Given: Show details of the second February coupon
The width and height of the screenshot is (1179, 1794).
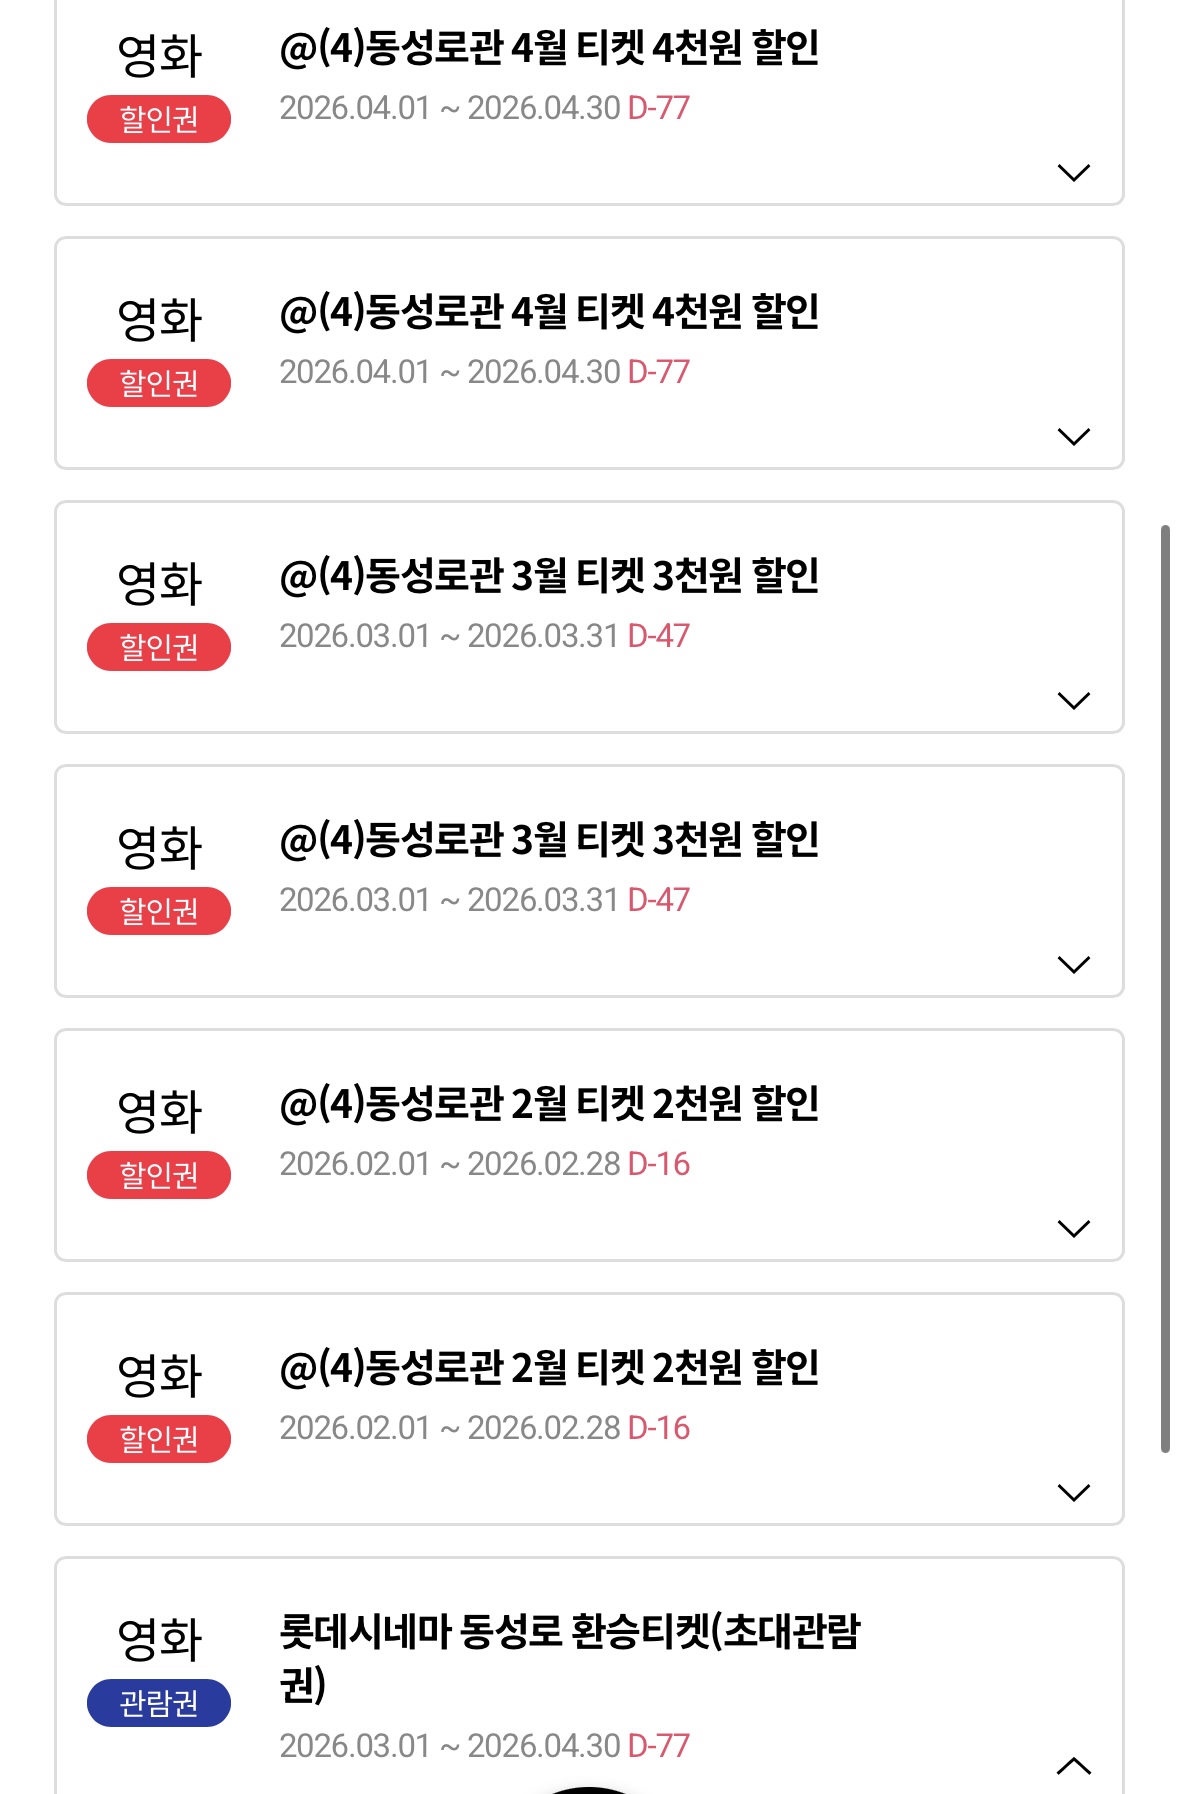Looking at the screenshot, I should pyautogui.click(x=1073, y=1493).
